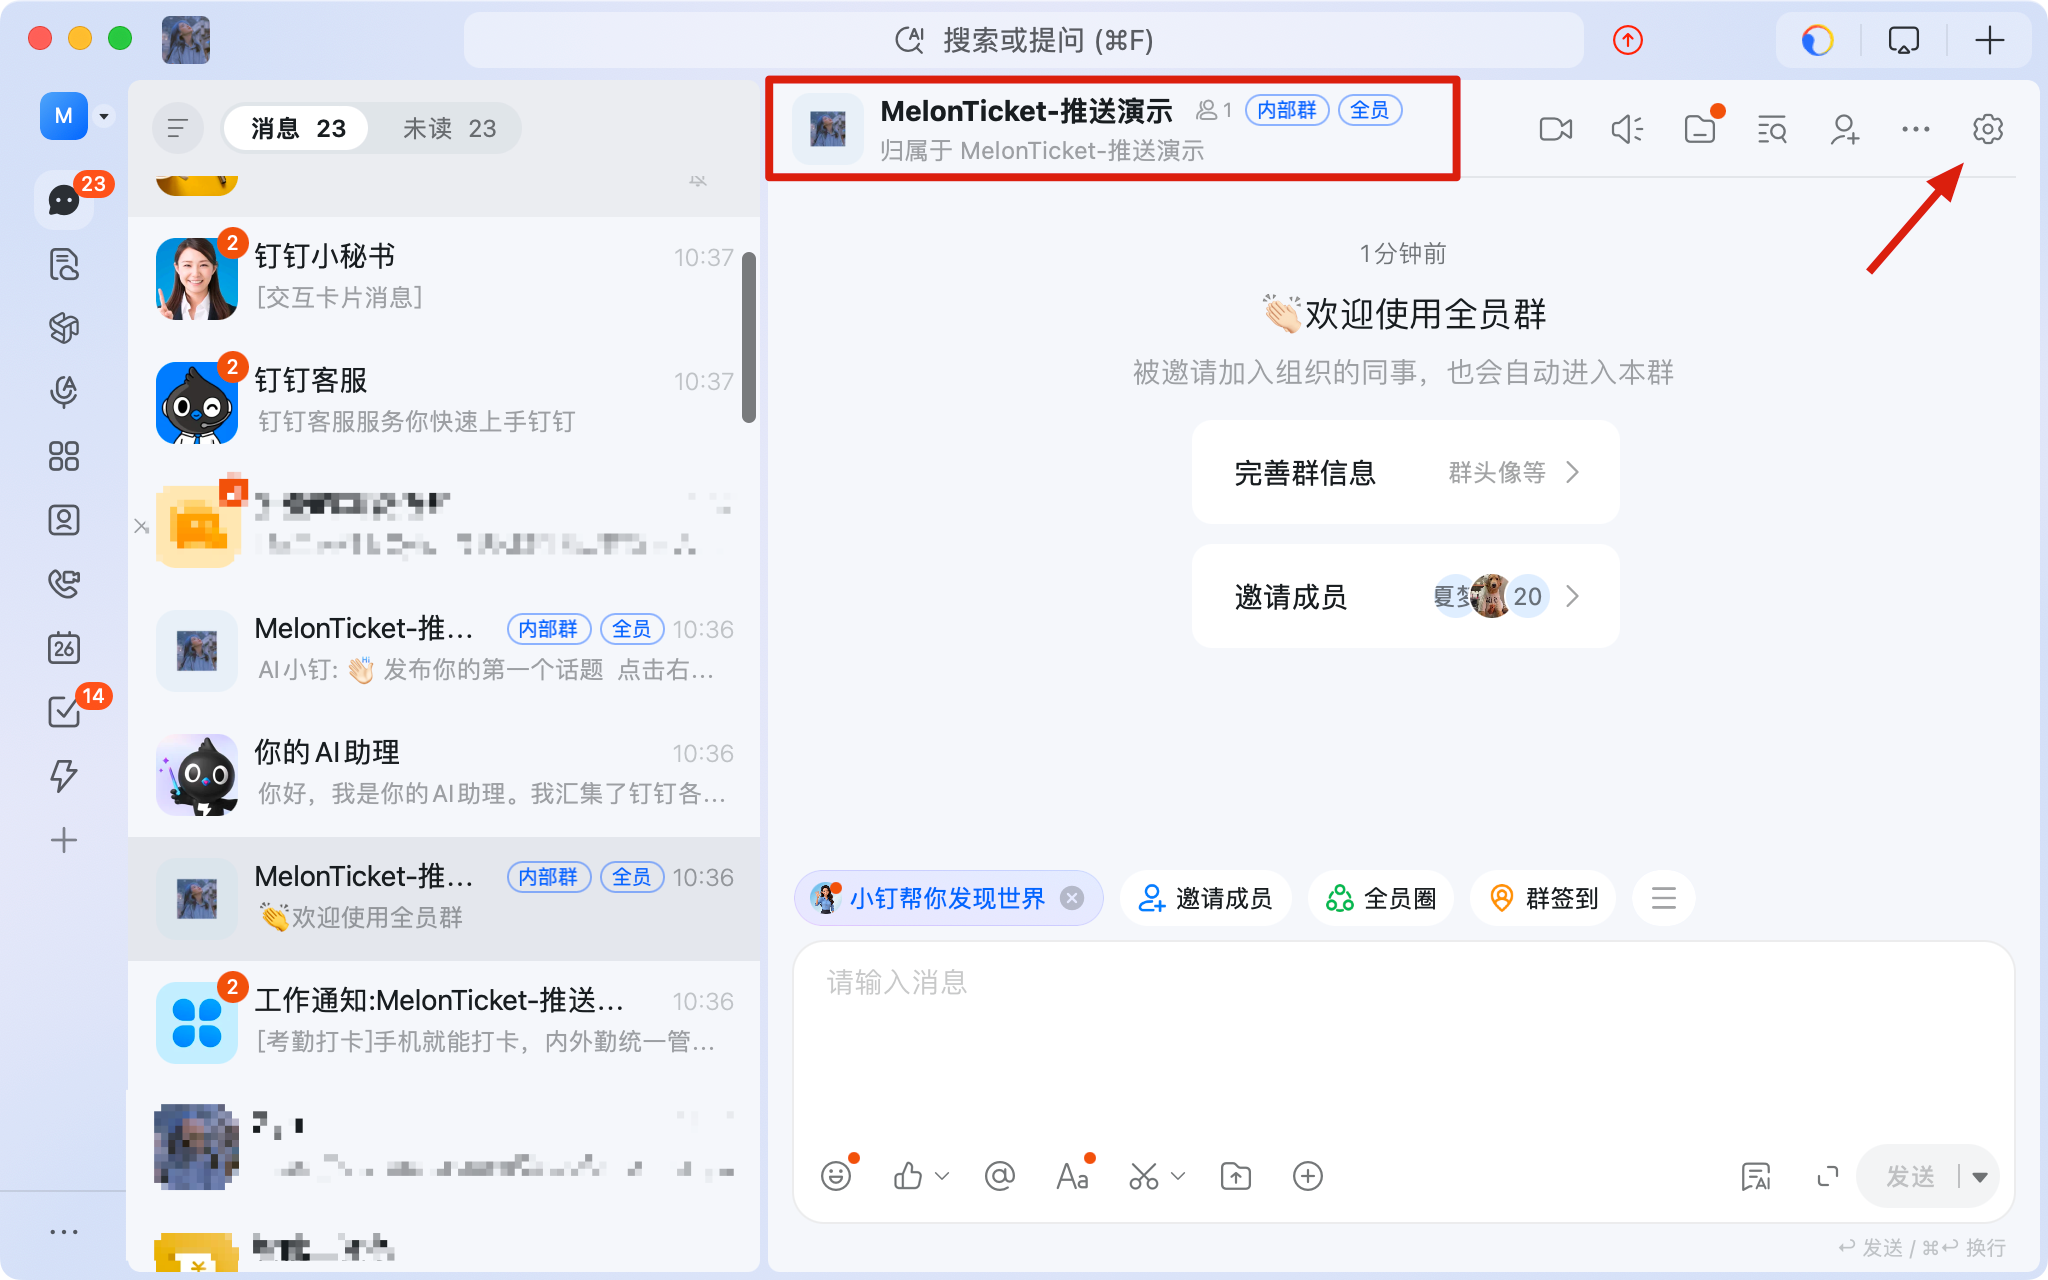Open 完善群信息 card chevron

[1573, 472]
